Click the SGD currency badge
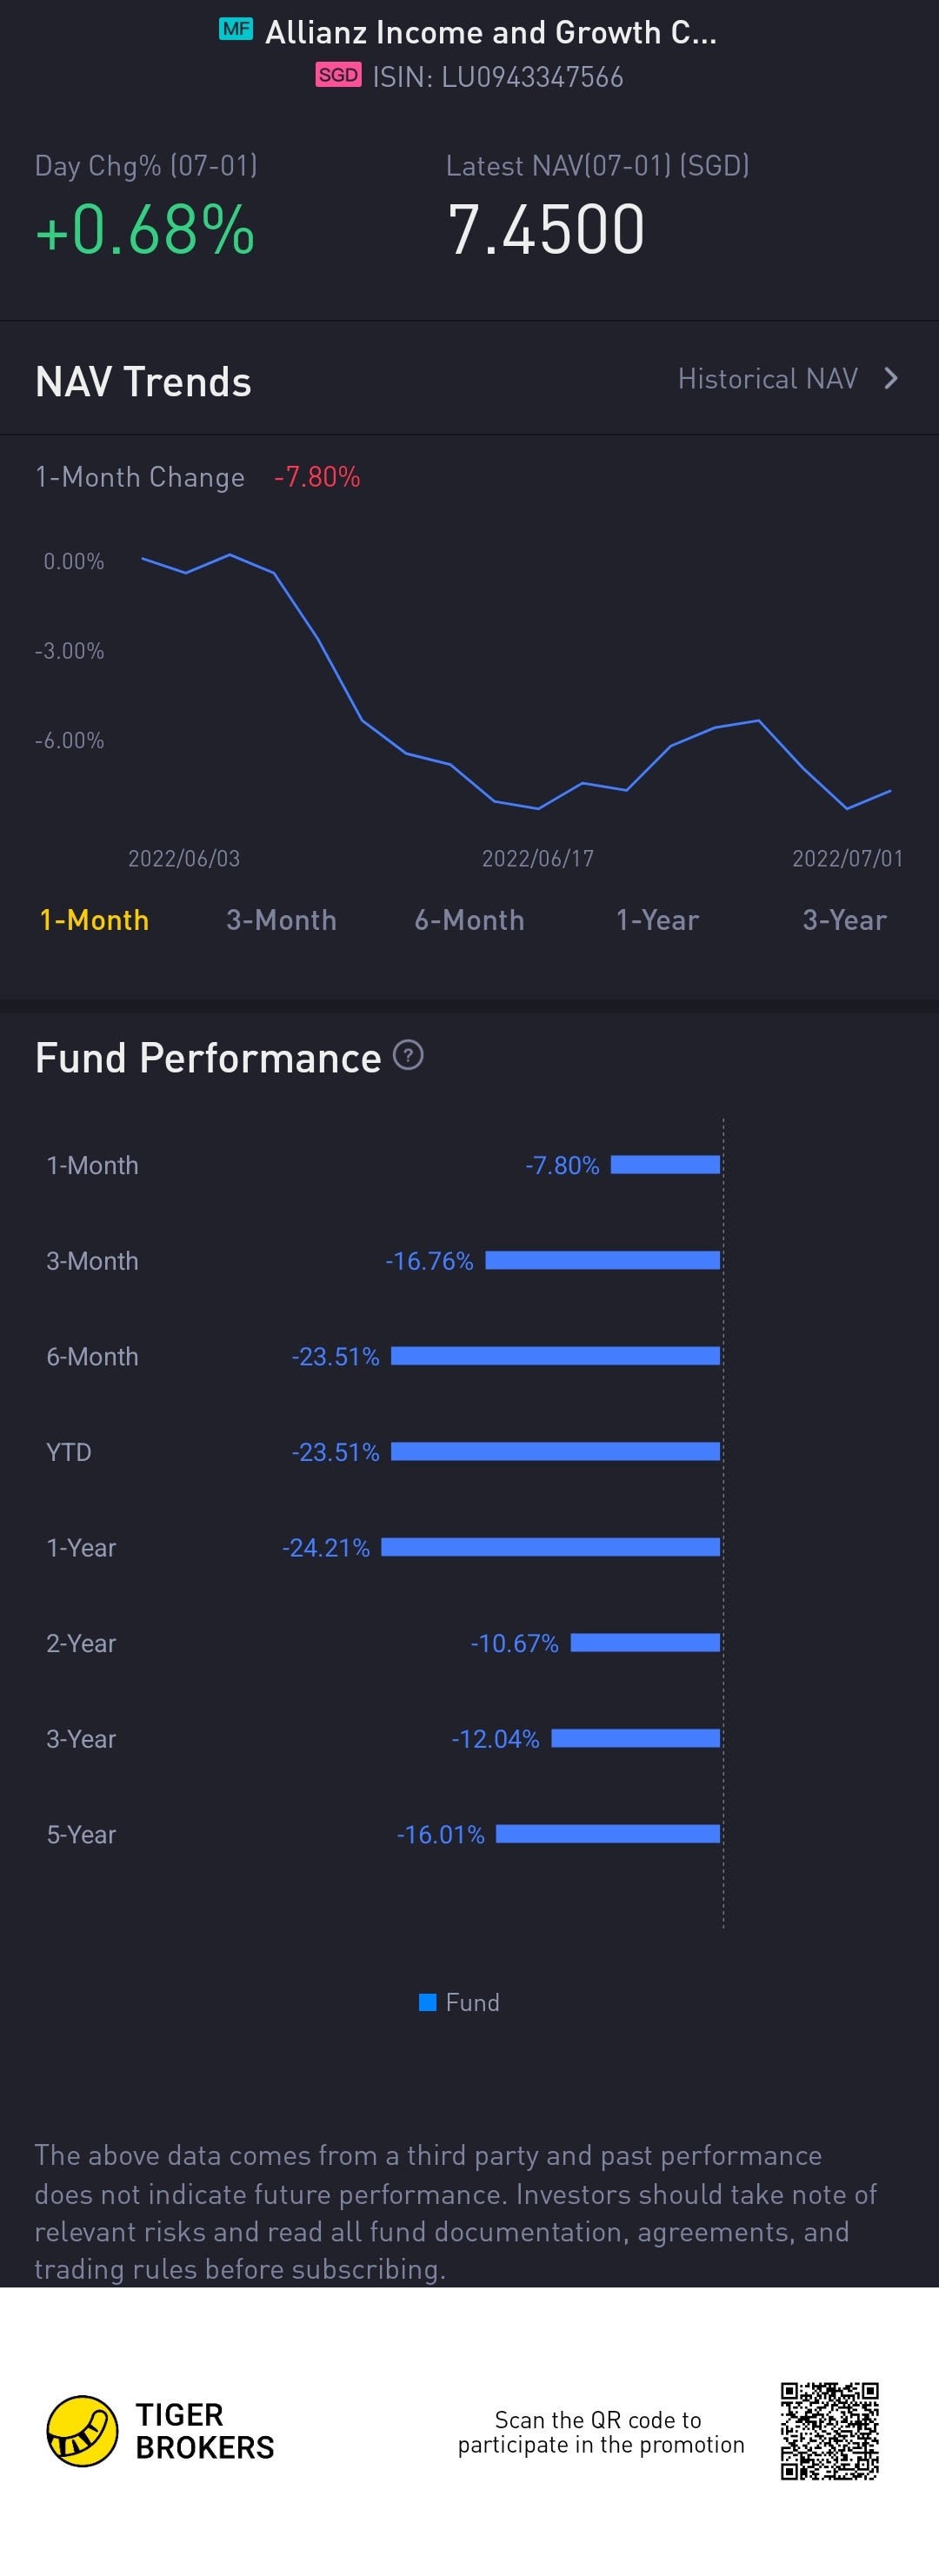Viewport: 939px width, 2576px height. (338, 76)
